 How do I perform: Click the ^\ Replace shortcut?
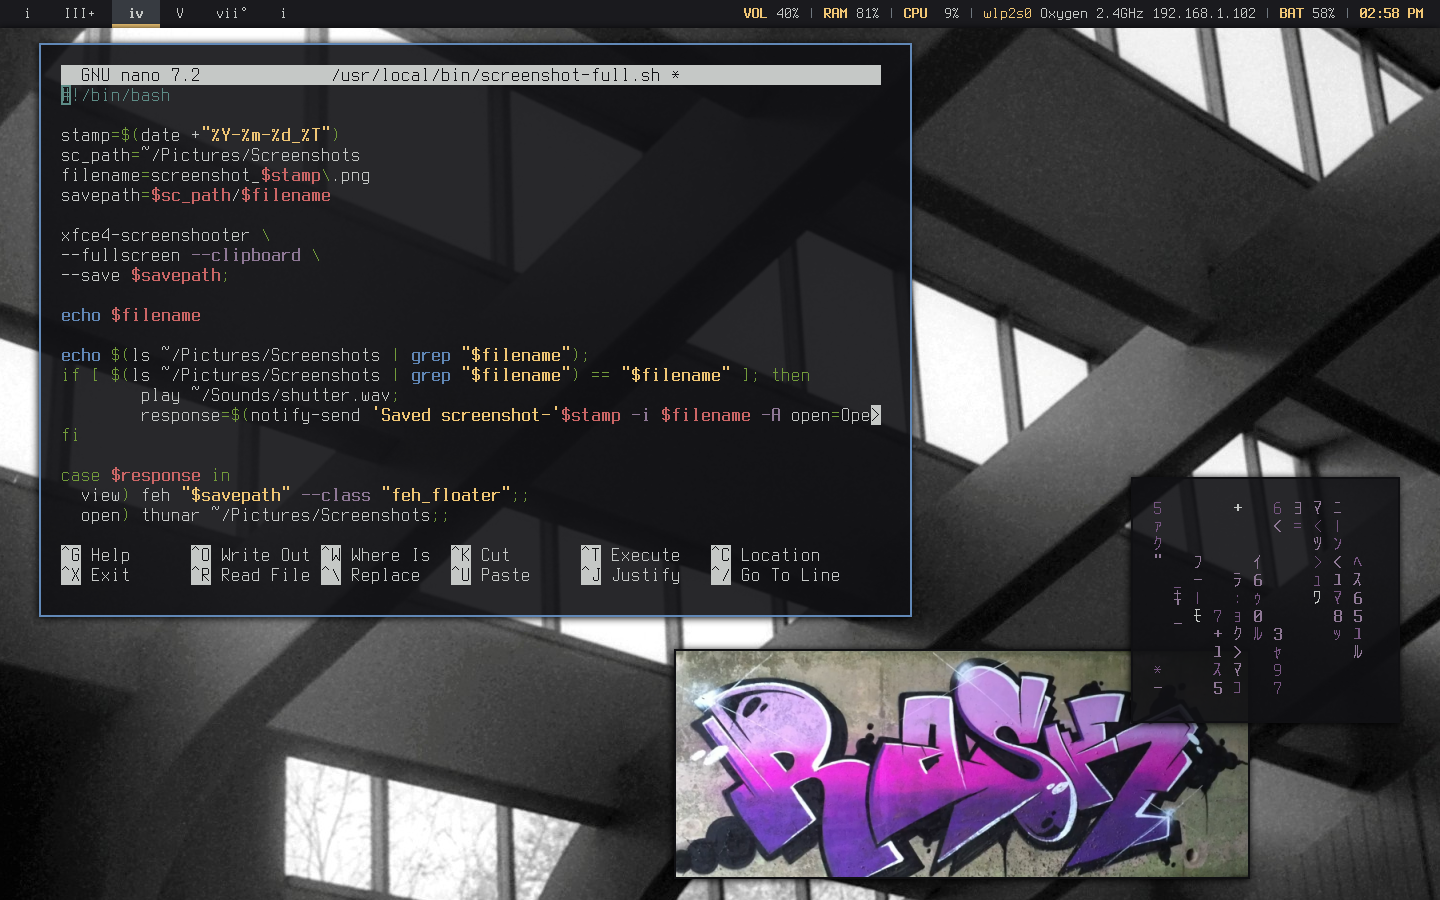coord(371,575)
